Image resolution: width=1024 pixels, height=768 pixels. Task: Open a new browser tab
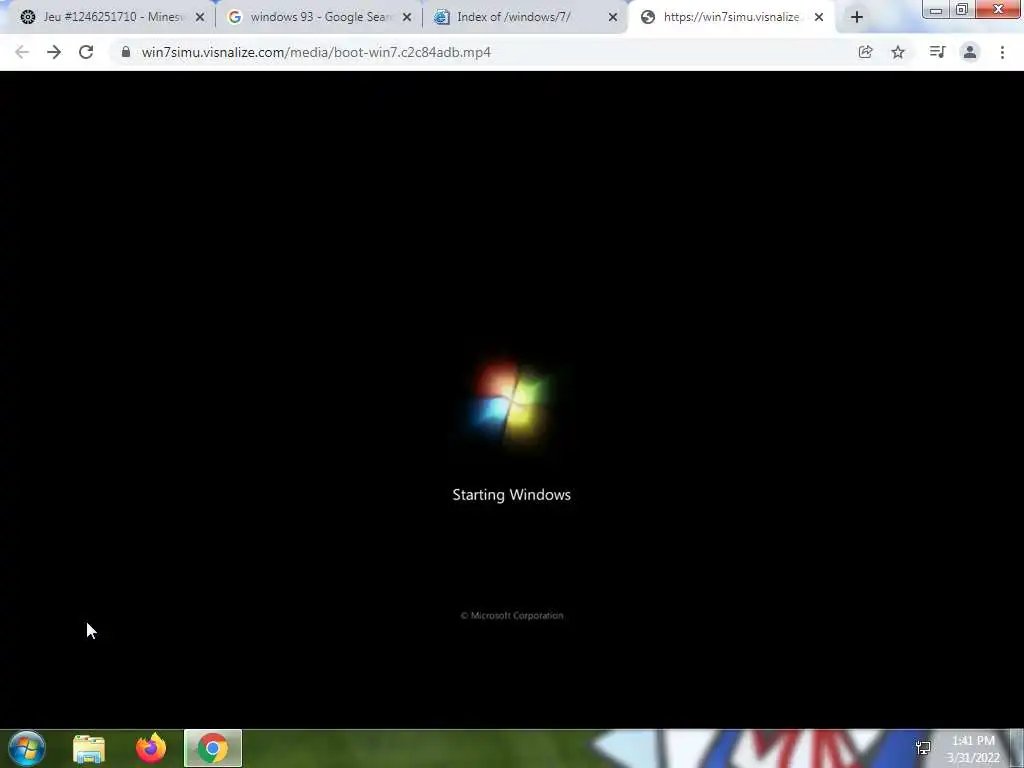click(x=857, y=17)
